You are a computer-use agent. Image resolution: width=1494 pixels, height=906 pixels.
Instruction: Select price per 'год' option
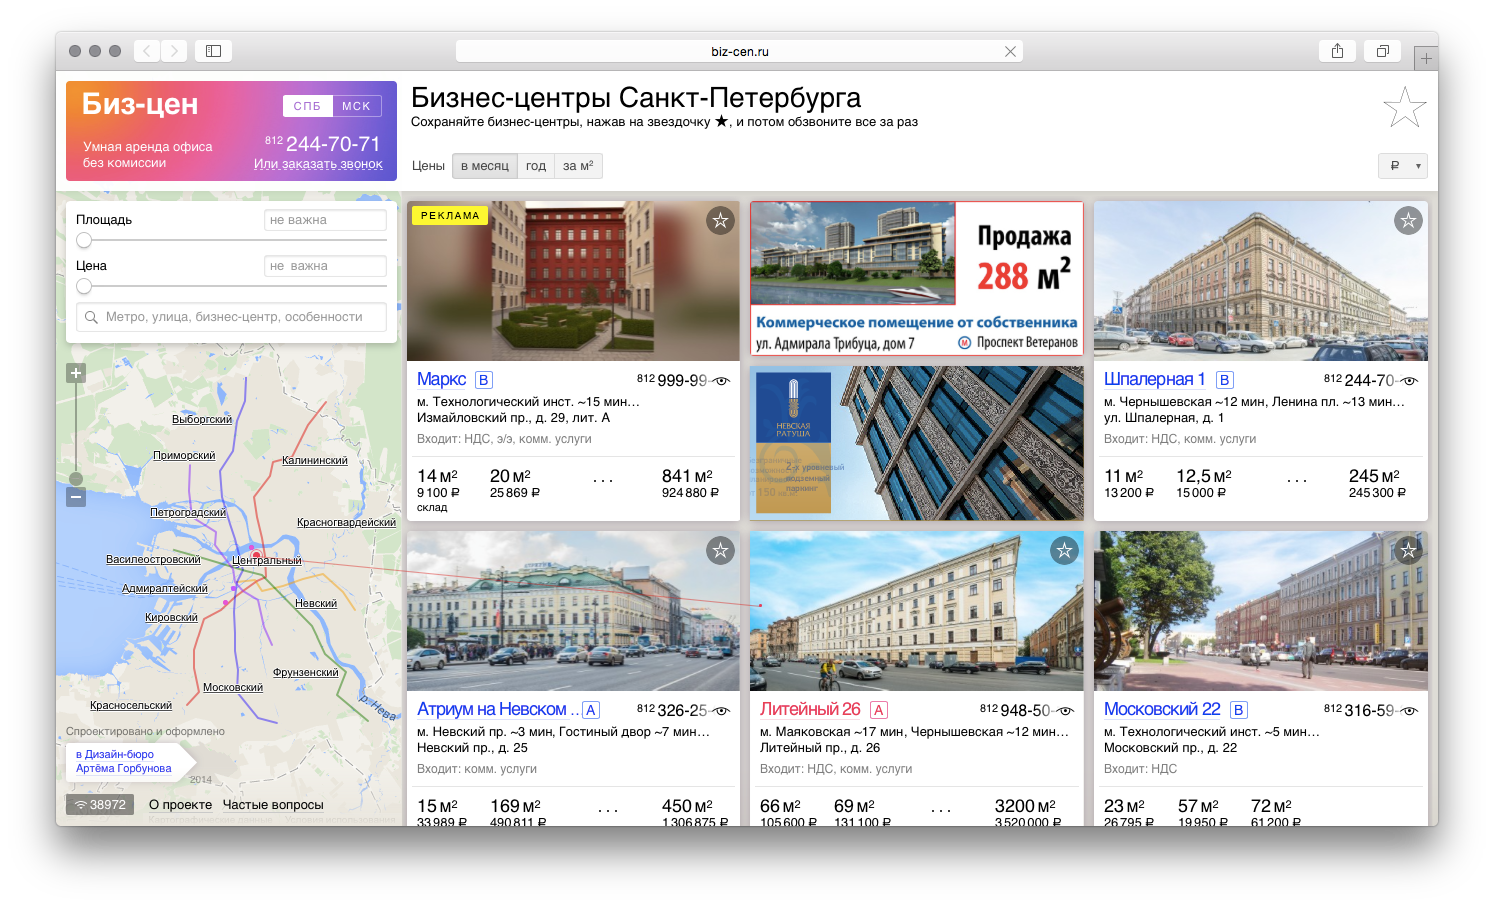[536, 166]
